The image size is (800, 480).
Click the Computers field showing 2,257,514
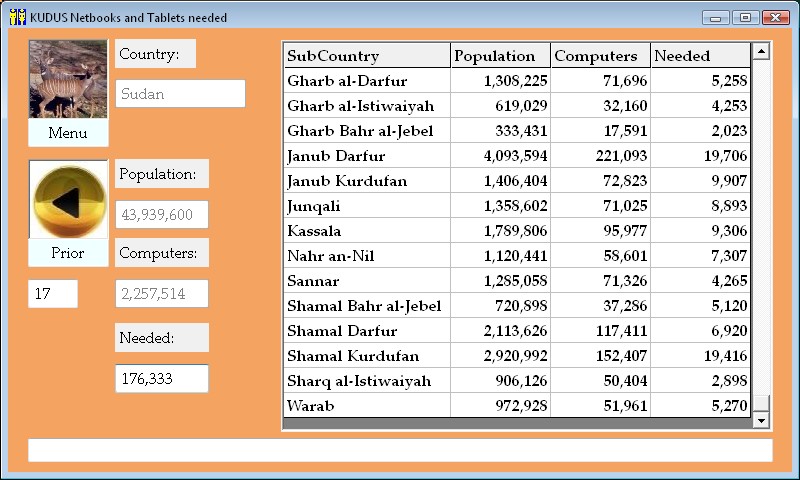pyautogui.click(x=162, y=294)
